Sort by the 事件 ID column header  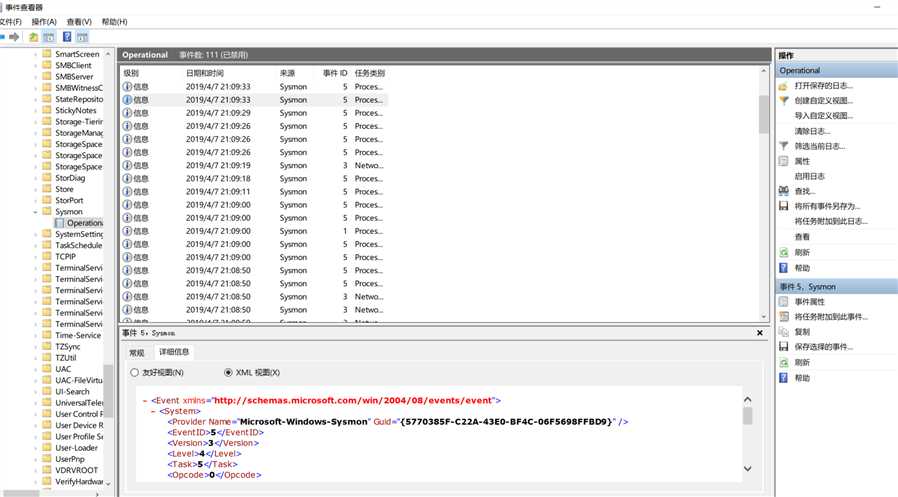click(335, 73)
